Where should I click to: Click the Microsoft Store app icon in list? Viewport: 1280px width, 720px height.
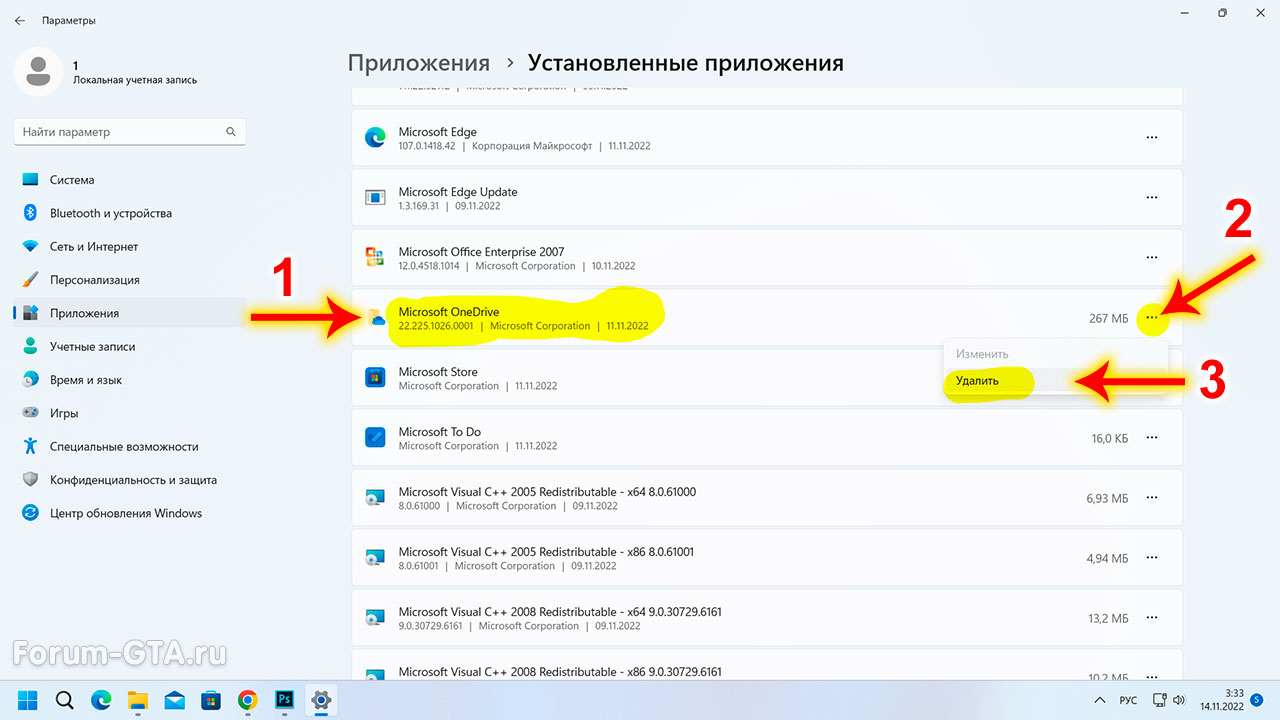tap(375, 378)
